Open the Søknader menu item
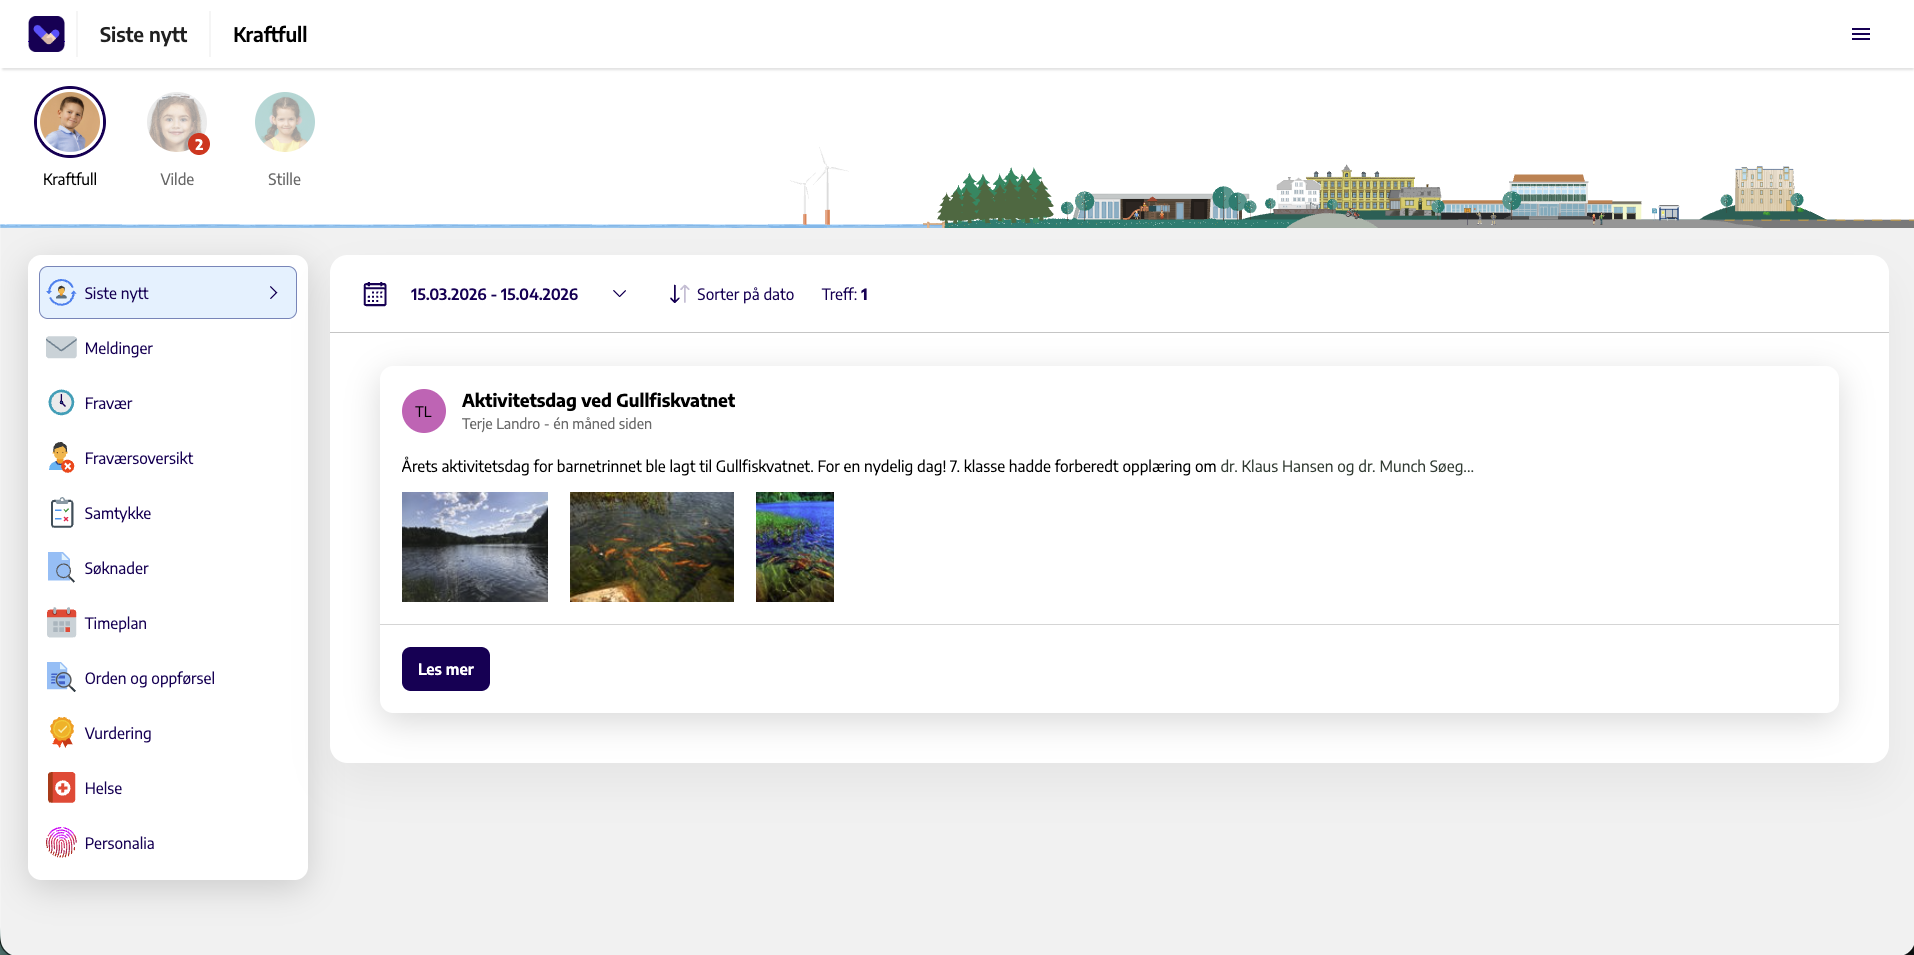Screen dimensions: 1914x955 point(168,568)
